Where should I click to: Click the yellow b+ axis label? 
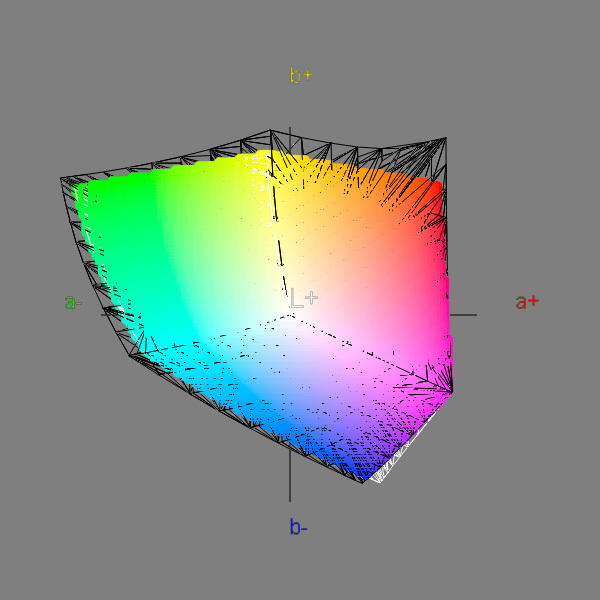point(301,75)
